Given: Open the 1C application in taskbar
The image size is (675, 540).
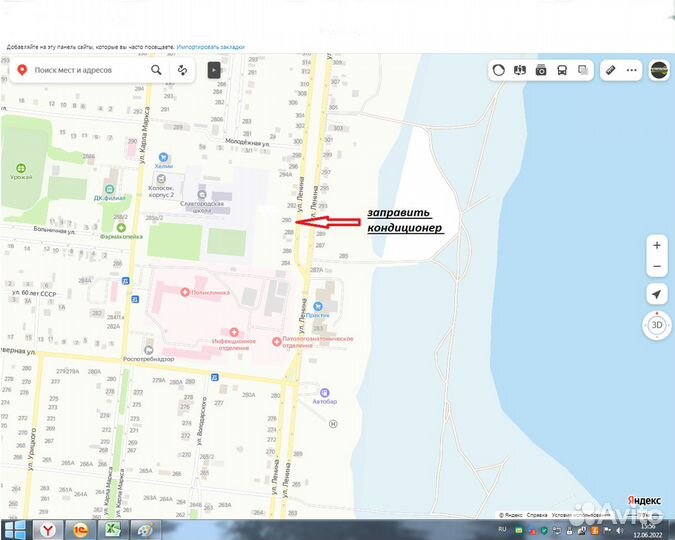Looking at the screenshot, I should click(x=80, y=530).
